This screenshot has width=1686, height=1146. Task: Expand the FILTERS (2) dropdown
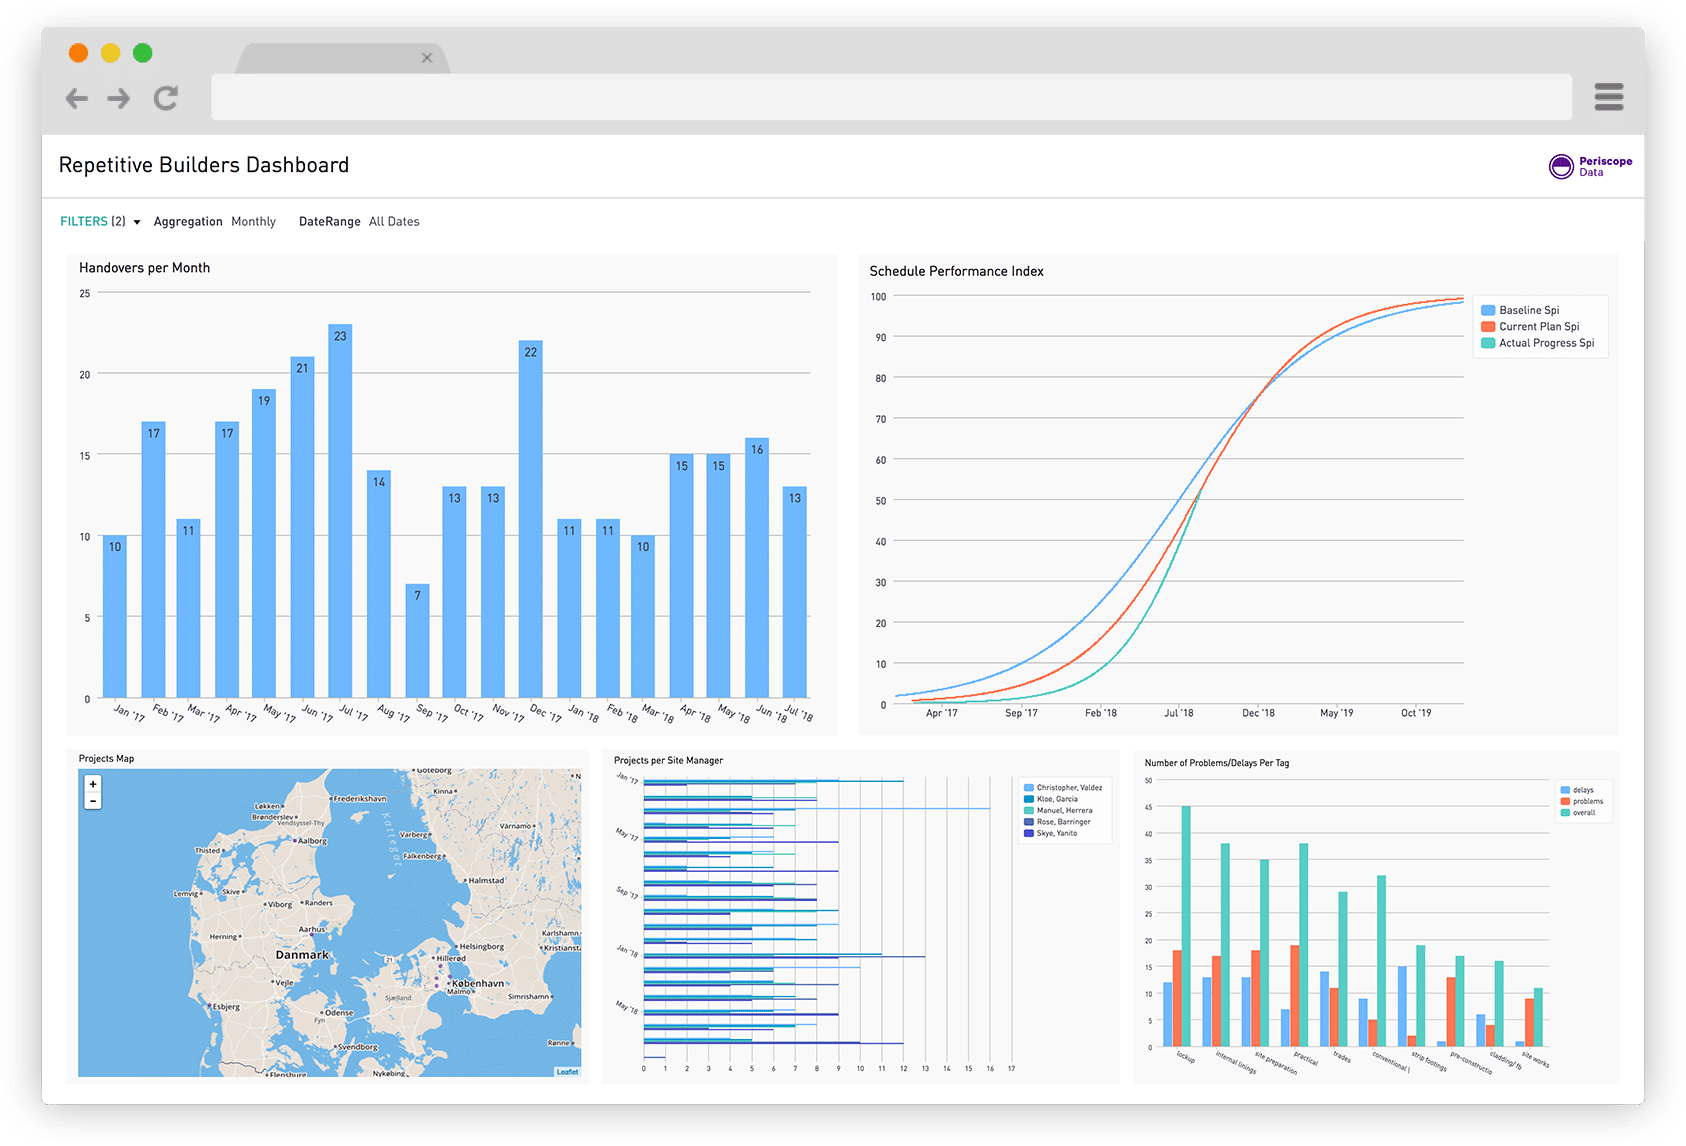click(x=100, y=222)
